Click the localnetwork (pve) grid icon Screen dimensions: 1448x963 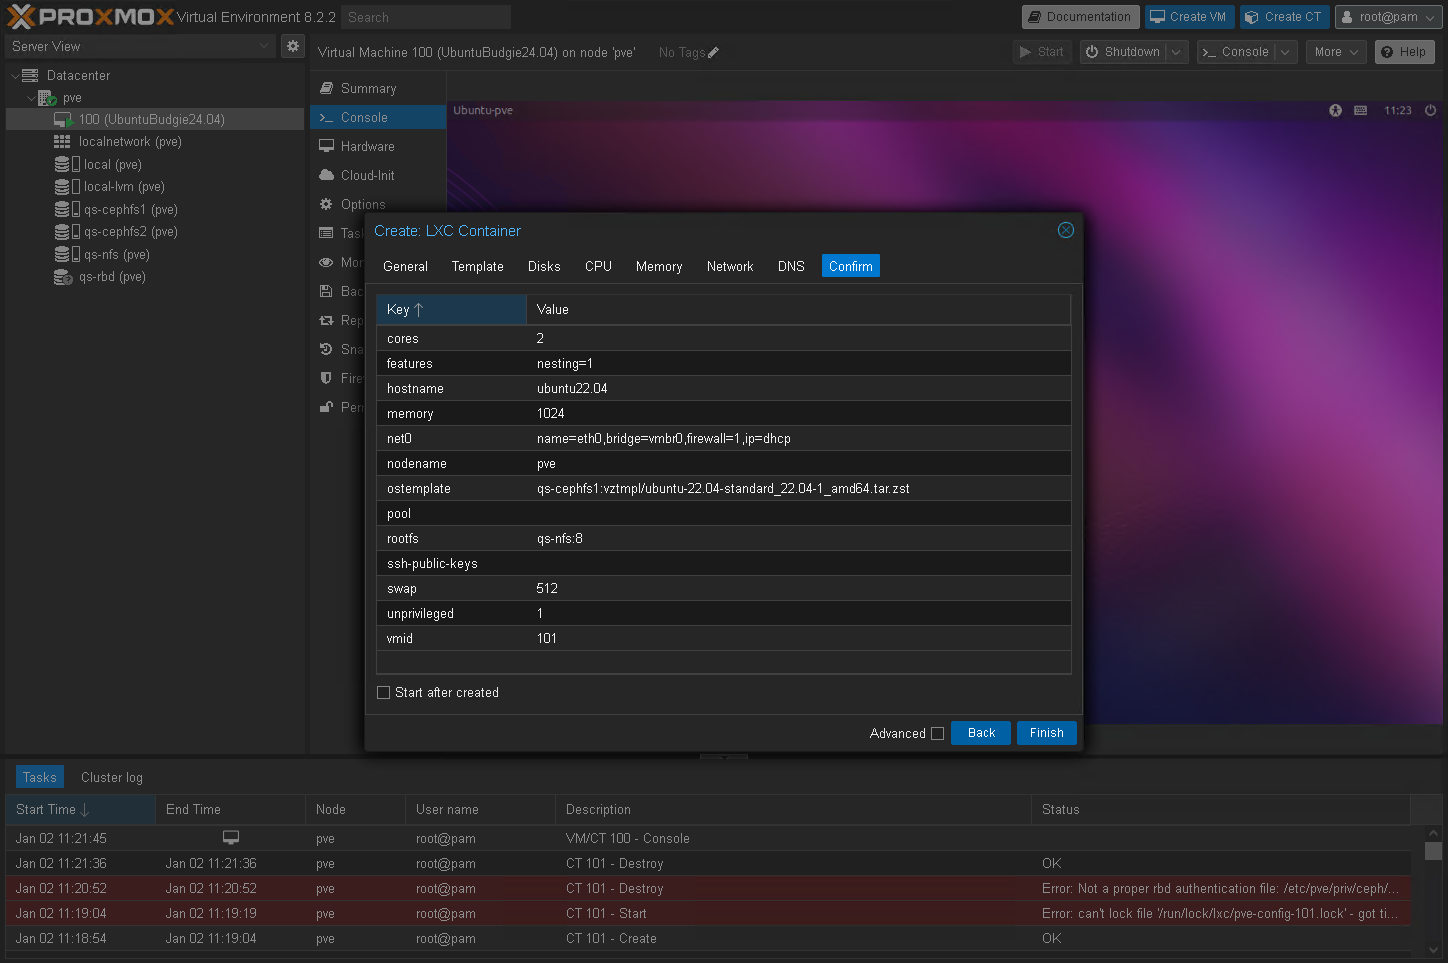pyautogui.click(x=62, y=142)
